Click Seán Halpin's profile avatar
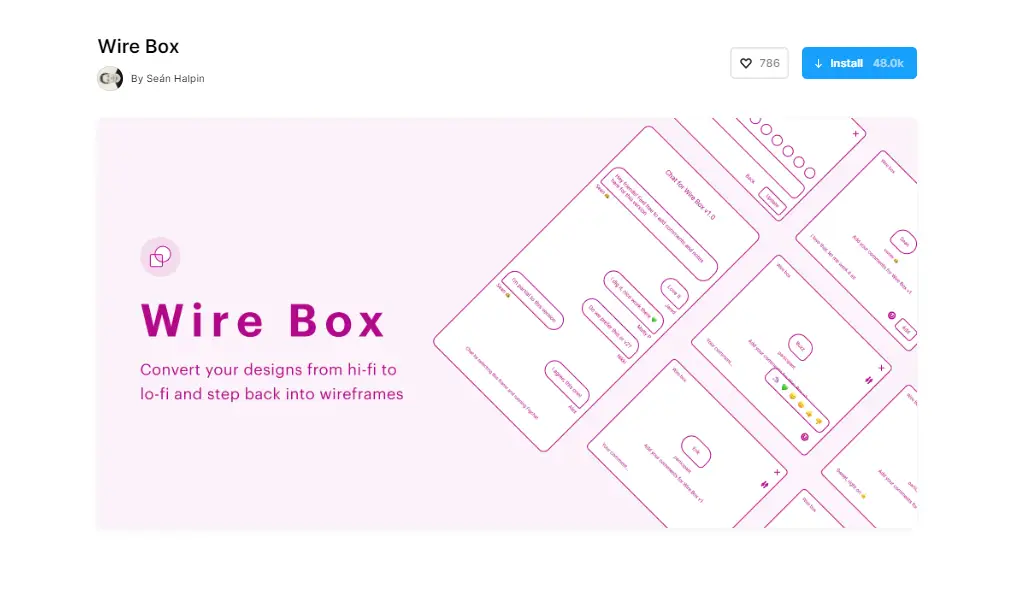 pos(110,78)
